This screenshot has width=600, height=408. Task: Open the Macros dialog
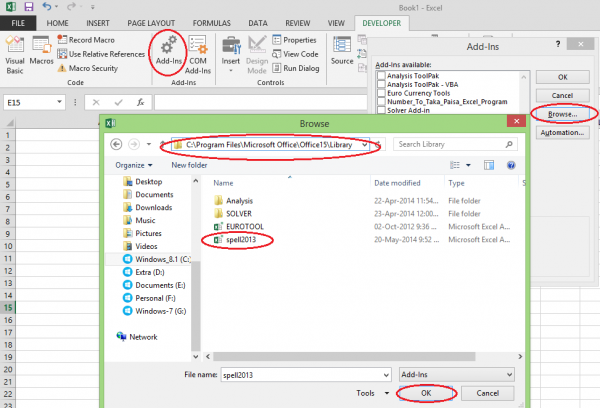tap(41, 51)
